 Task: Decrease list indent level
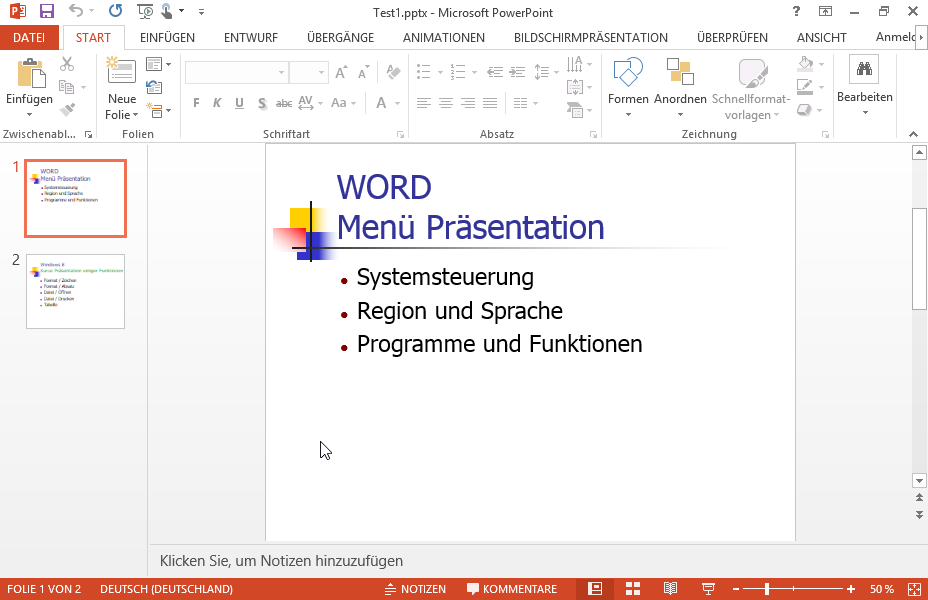click(x=495, y=72)
